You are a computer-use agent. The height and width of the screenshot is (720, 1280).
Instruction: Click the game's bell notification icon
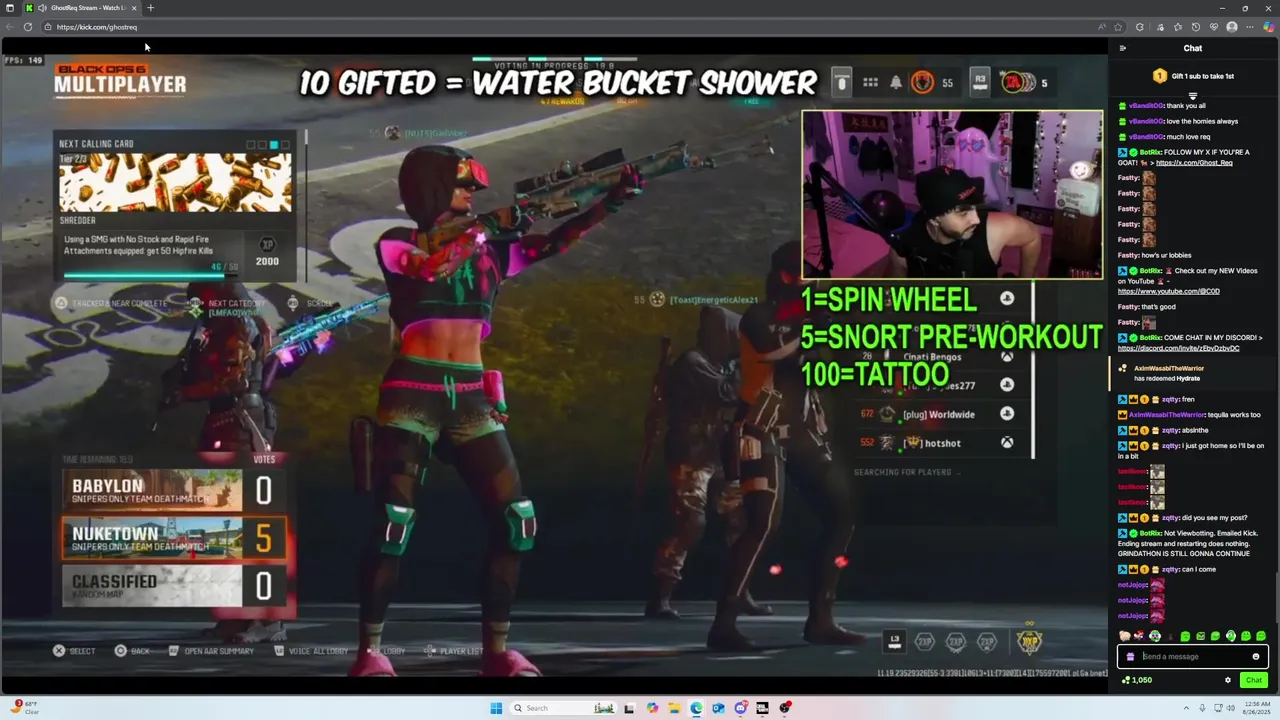click(x=896, y=83)
